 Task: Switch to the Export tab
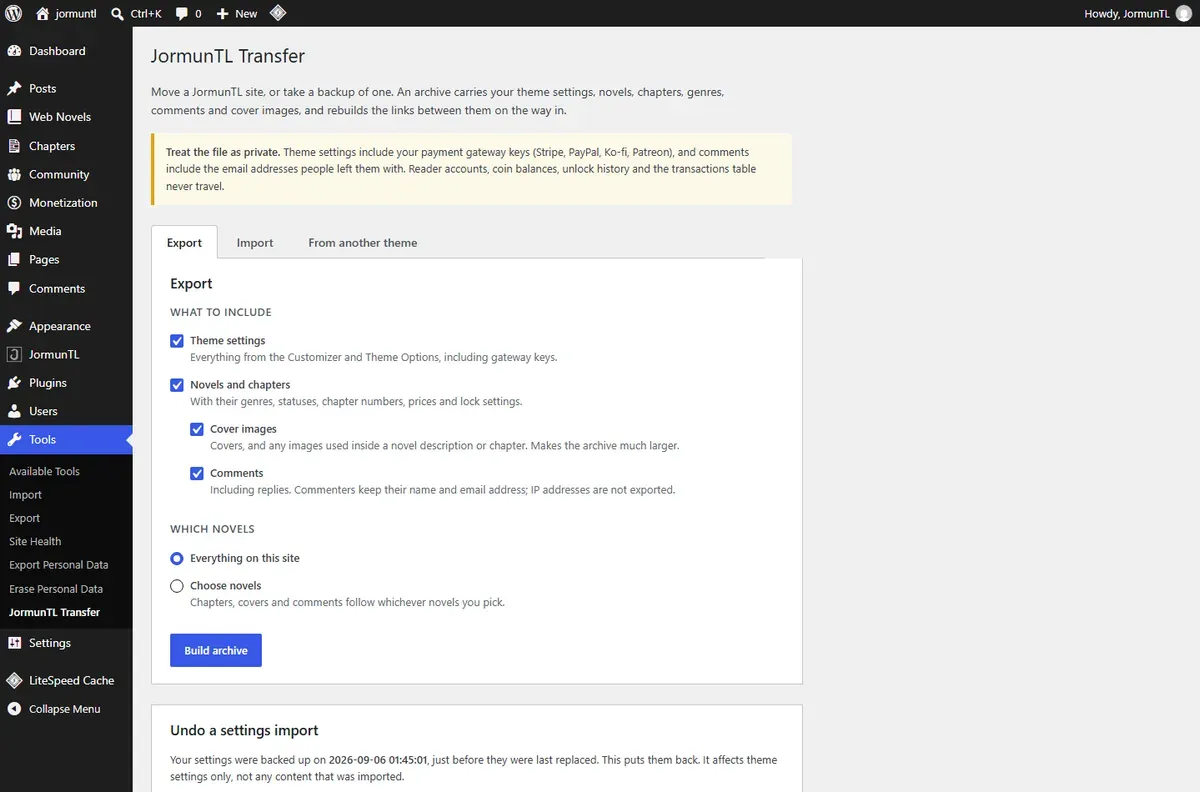[x=184, y=242]
